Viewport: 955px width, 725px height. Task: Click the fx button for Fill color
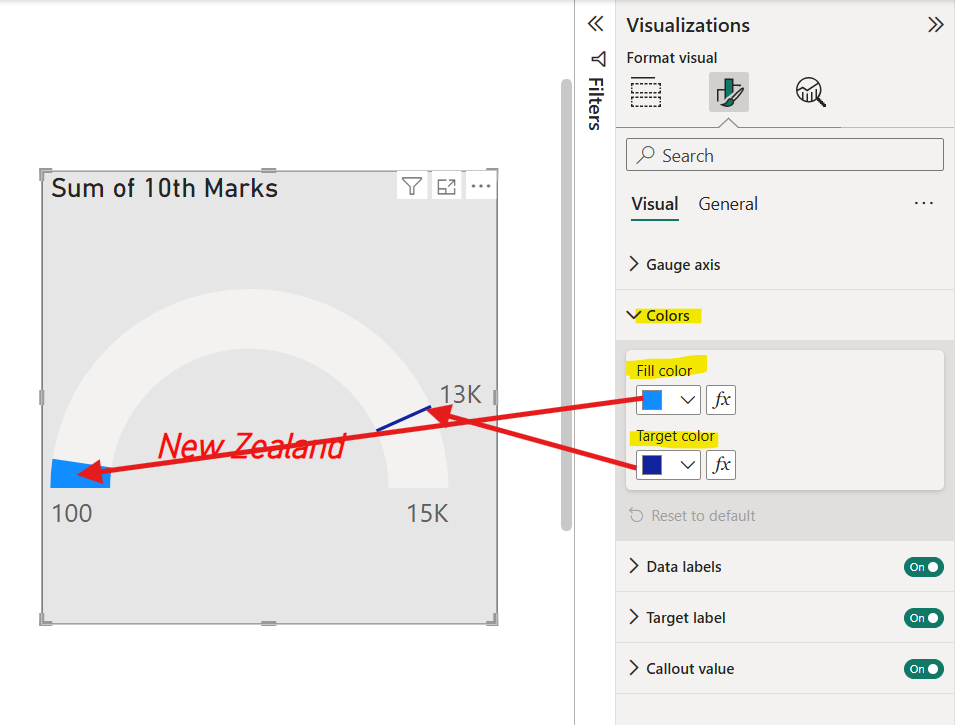point(720,400)
